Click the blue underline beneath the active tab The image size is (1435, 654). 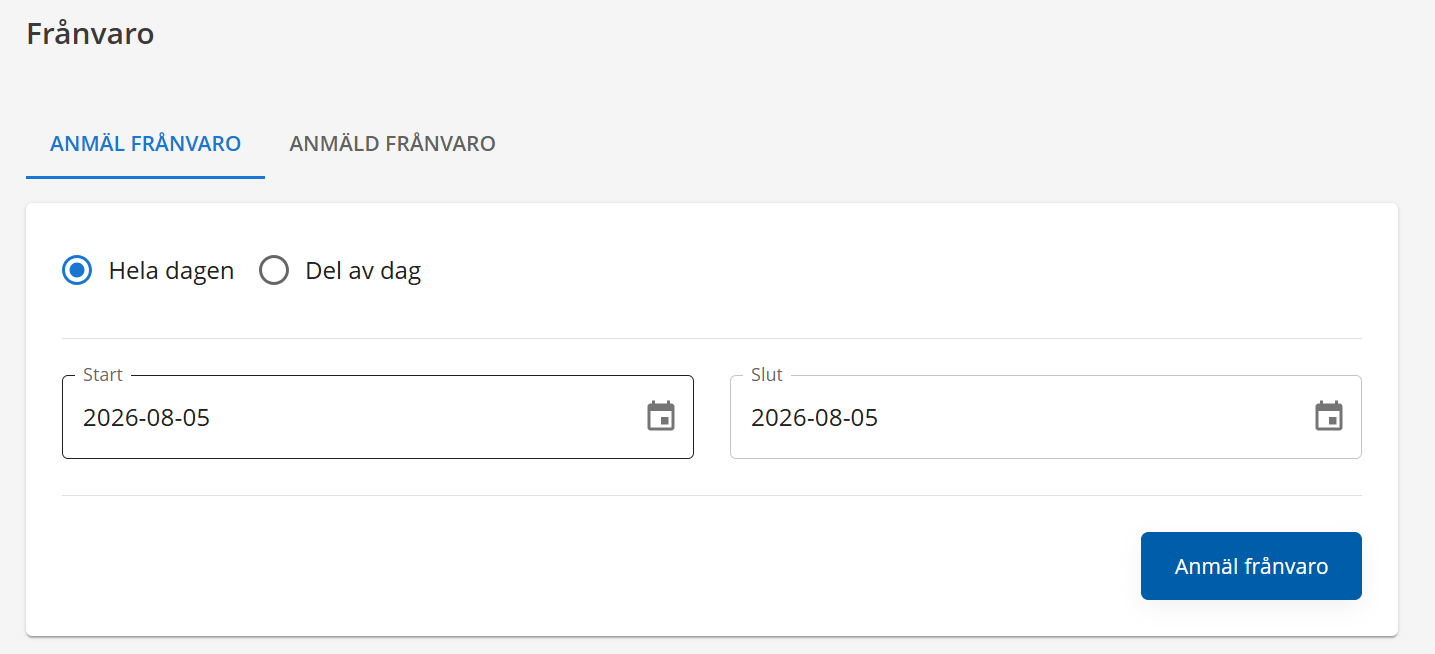[145, 177]
